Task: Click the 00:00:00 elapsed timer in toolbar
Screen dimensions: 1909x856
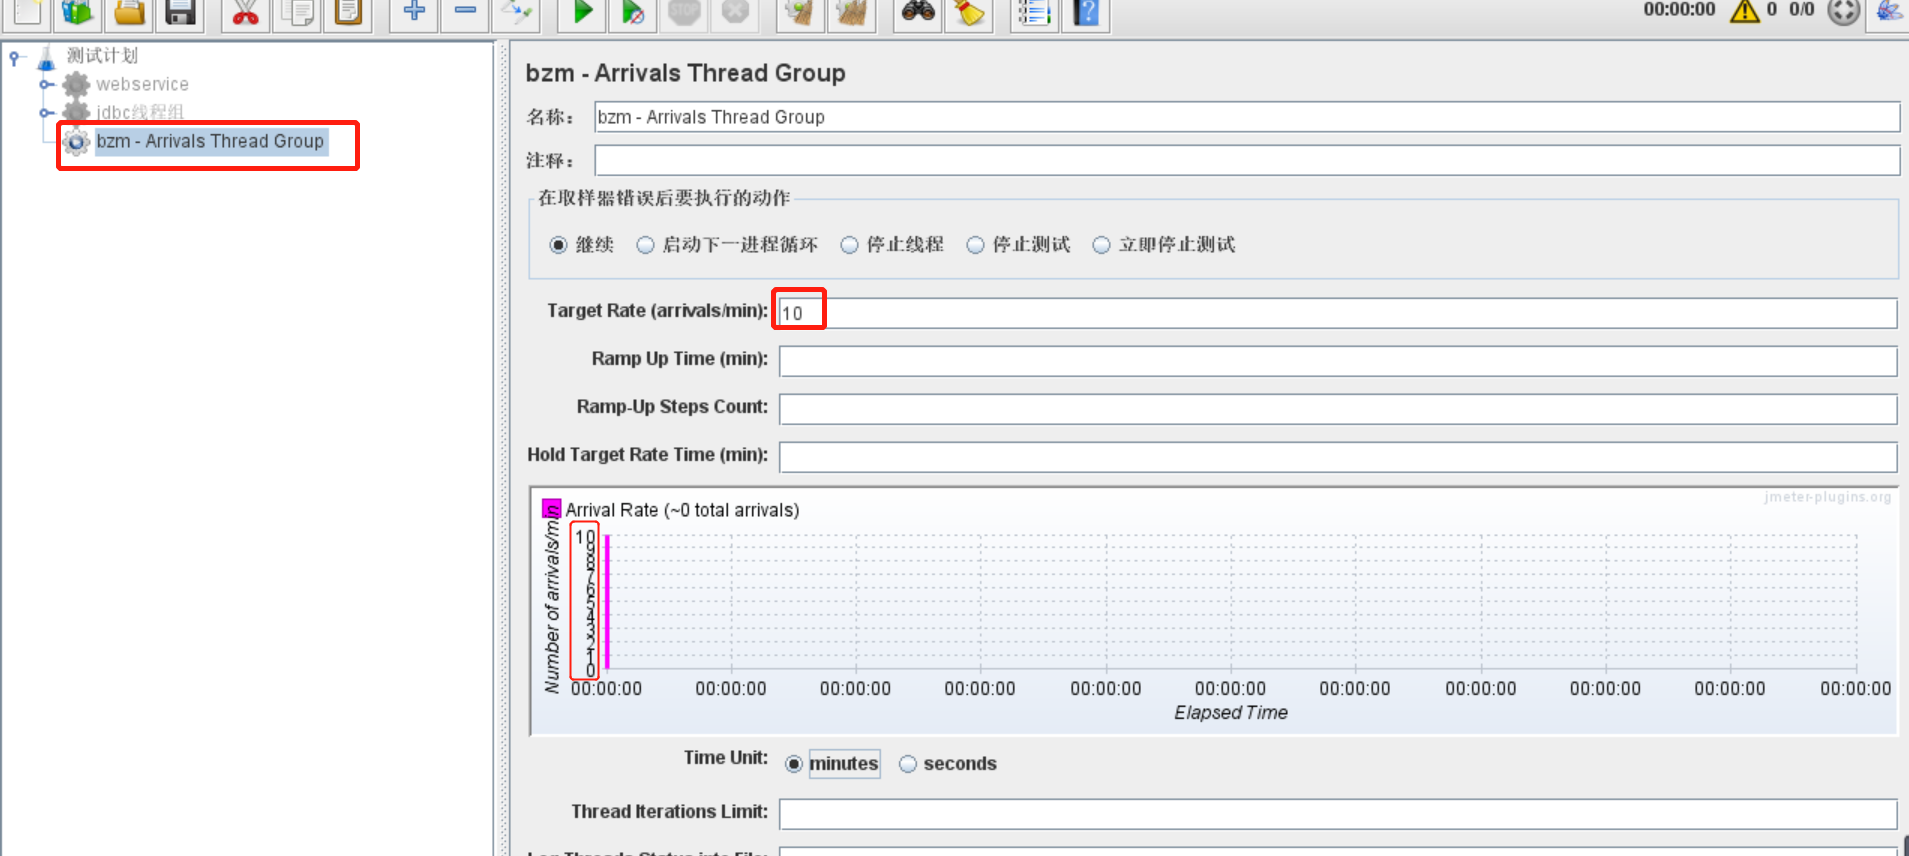Action: pyautogui.click(x=1679, y=10)
